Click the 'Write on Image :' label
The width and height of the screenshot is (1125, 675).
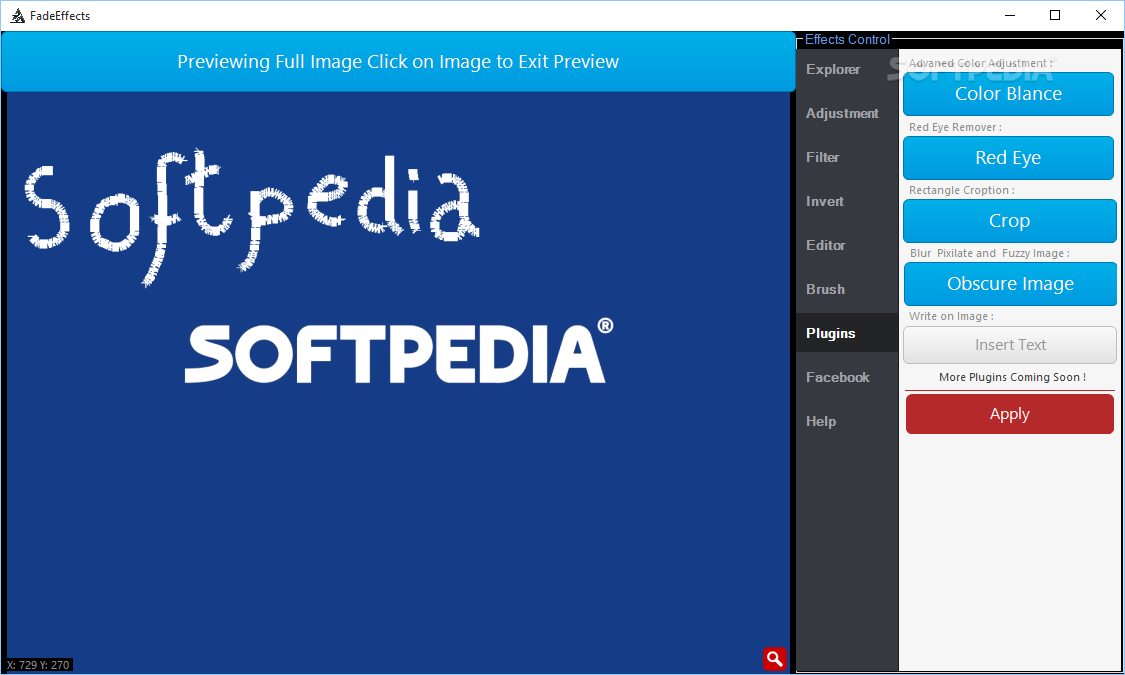point(951,316)
